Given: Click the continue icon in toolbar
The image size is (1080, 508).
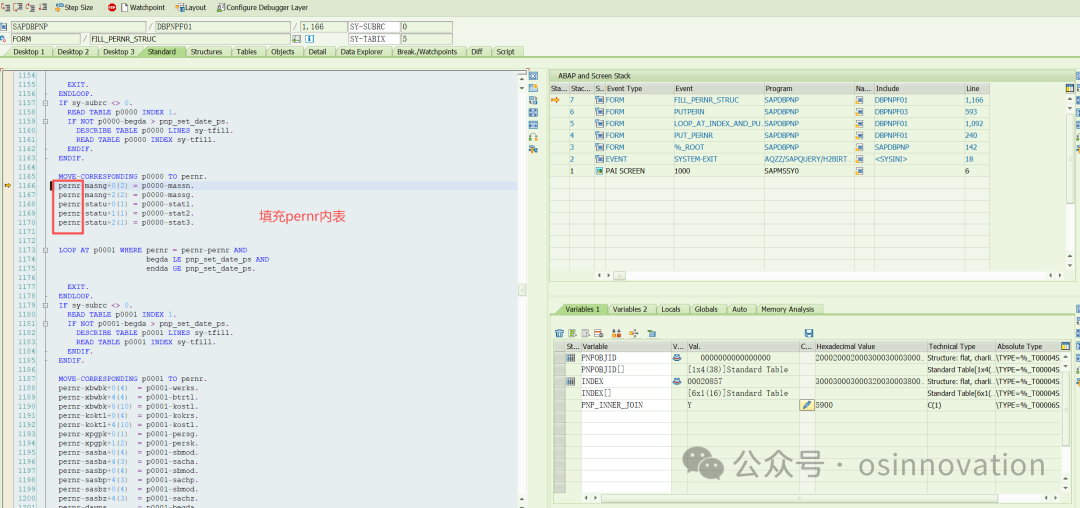Looking at the screenshot, I should point(43,8).
